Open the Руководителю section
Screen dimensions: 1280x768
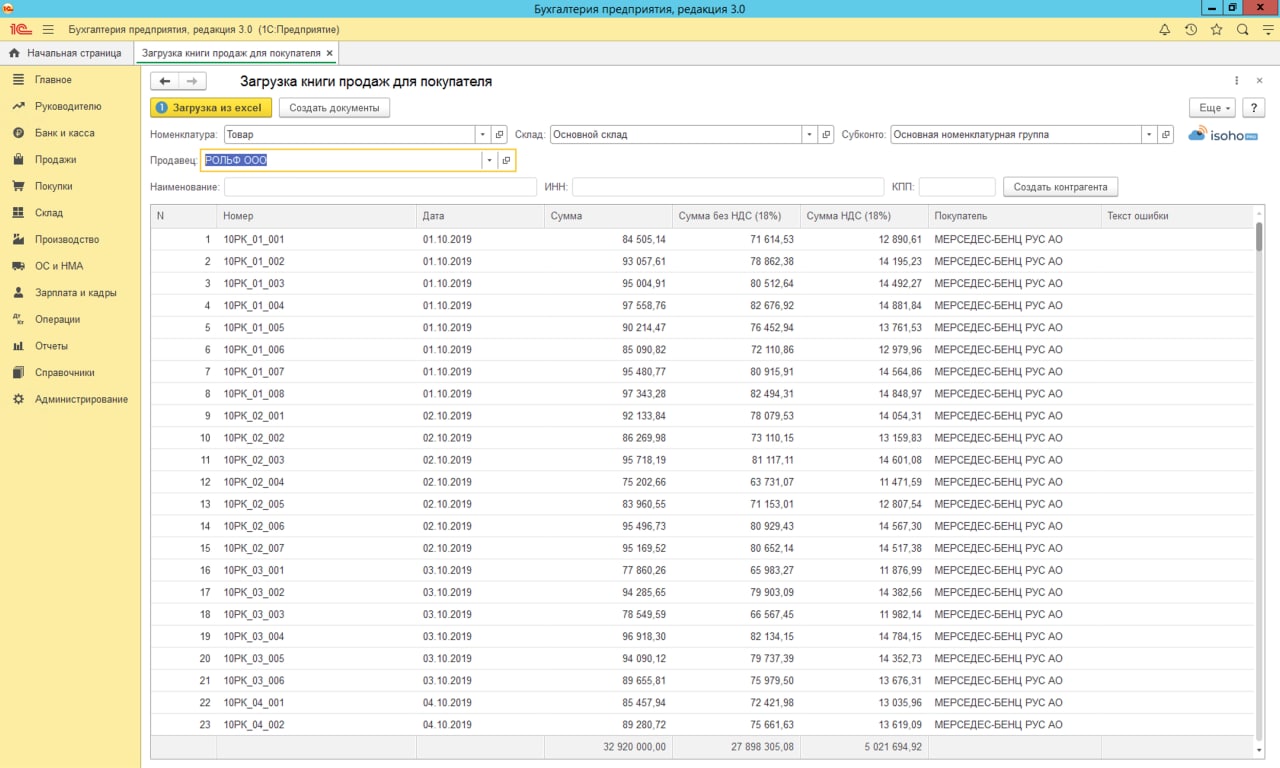pos(70,106)
